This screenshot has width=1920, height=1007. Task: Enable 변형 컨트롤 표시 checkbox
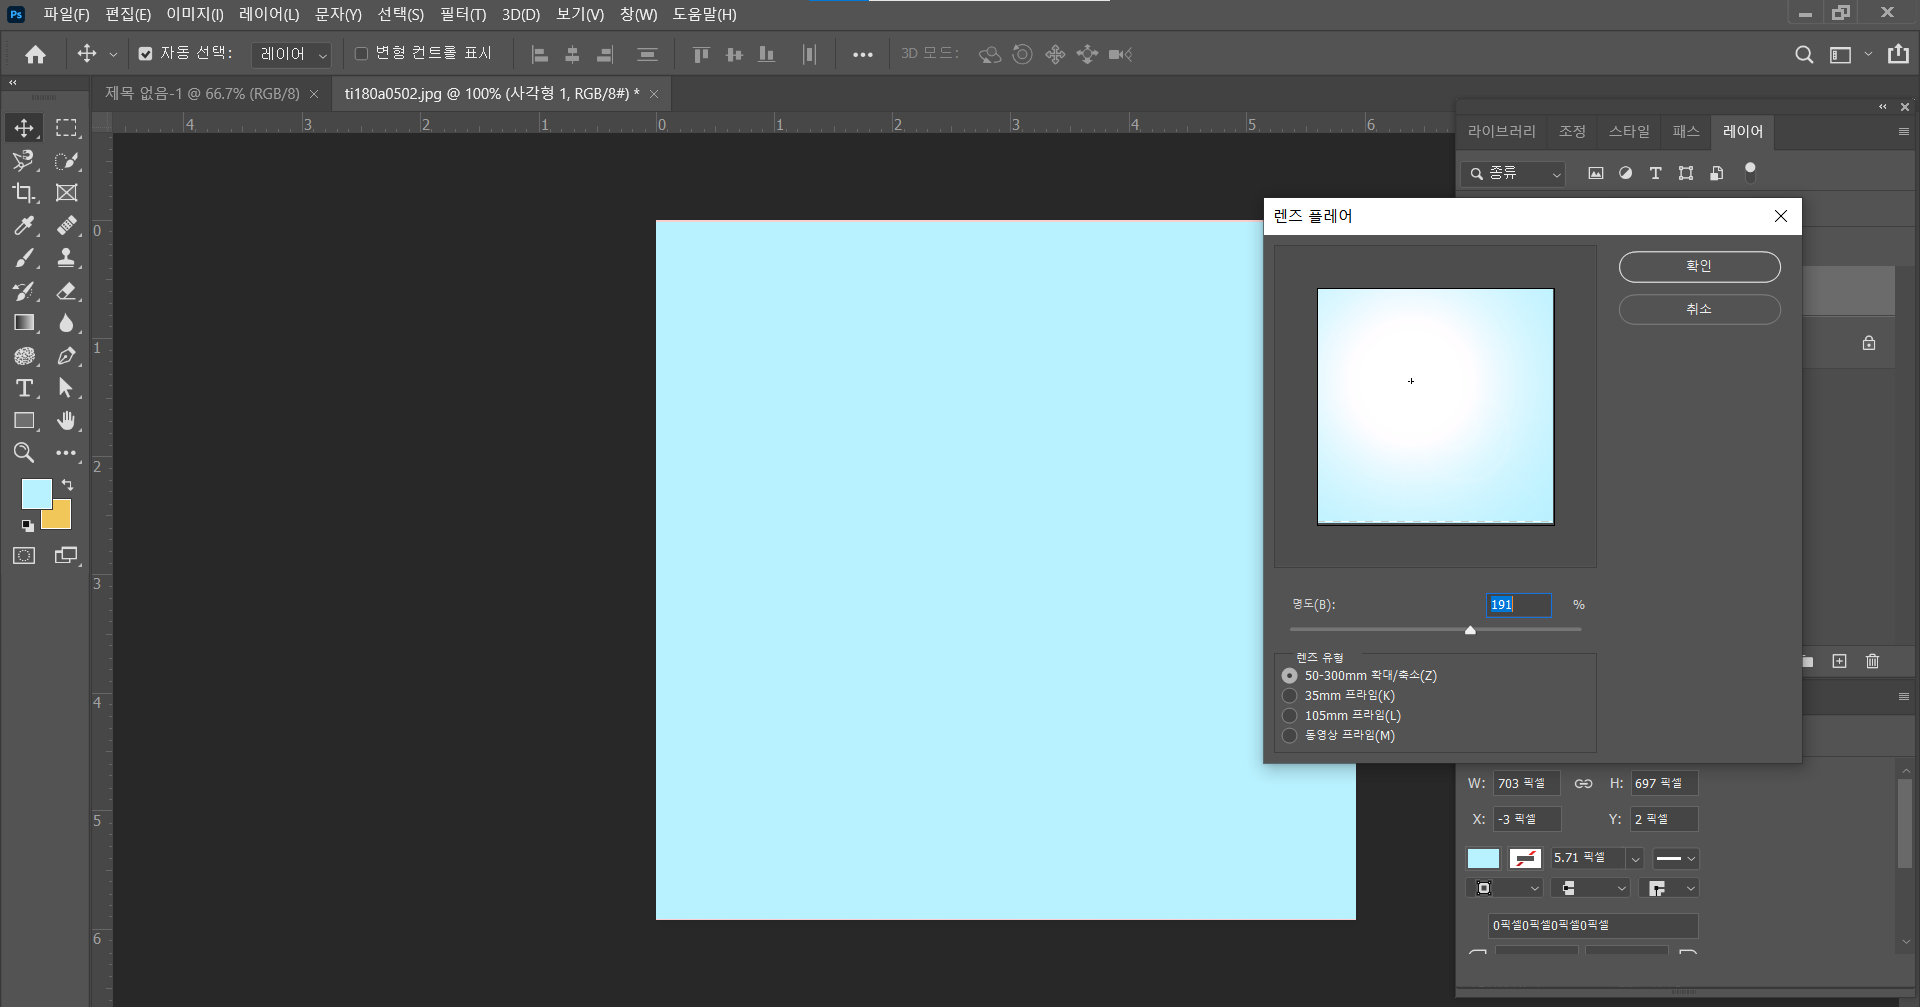[361, 54]
